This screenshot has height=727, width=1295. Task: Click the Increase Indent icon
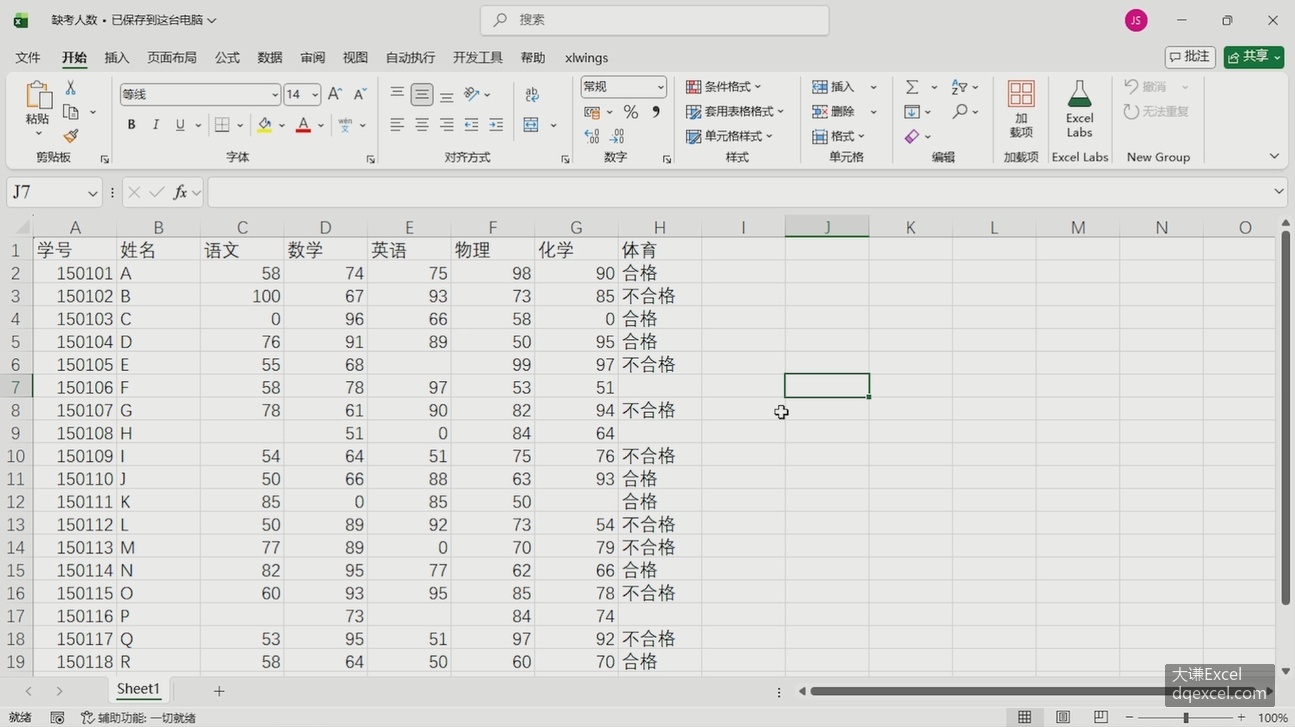click(x=496, y=125)
